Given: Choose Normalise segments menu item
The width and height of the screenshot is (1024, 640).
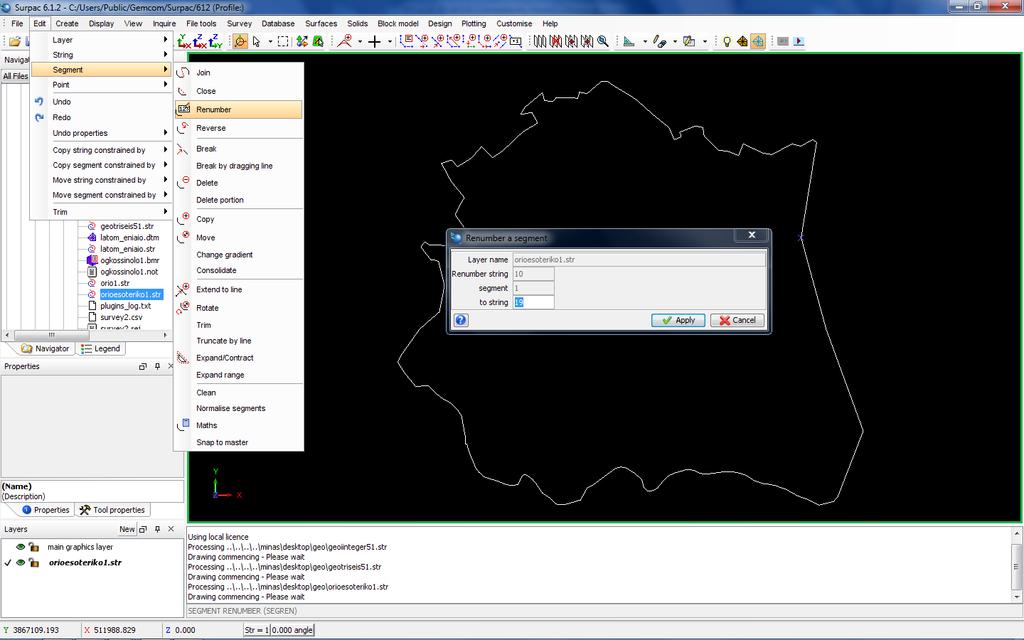Looking at the screenshot, I should [239, 408].
